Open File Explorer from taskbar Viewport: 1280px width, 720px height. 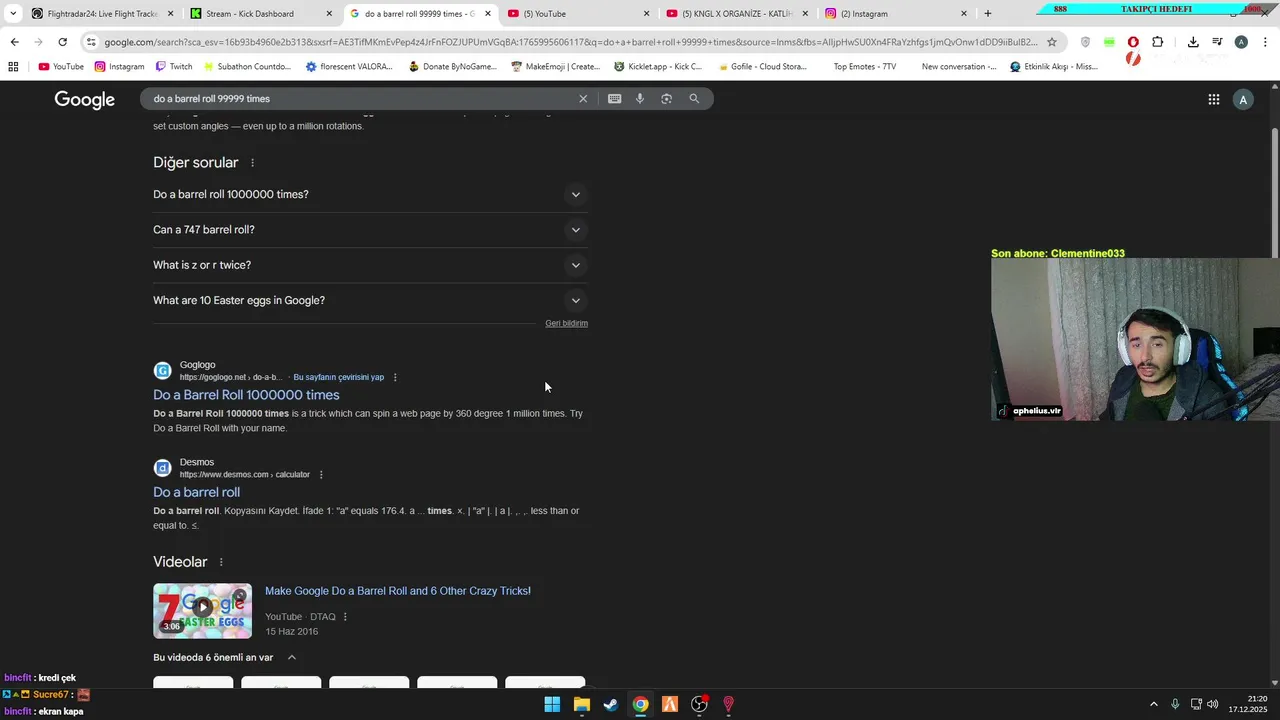[x=581, y=704]
